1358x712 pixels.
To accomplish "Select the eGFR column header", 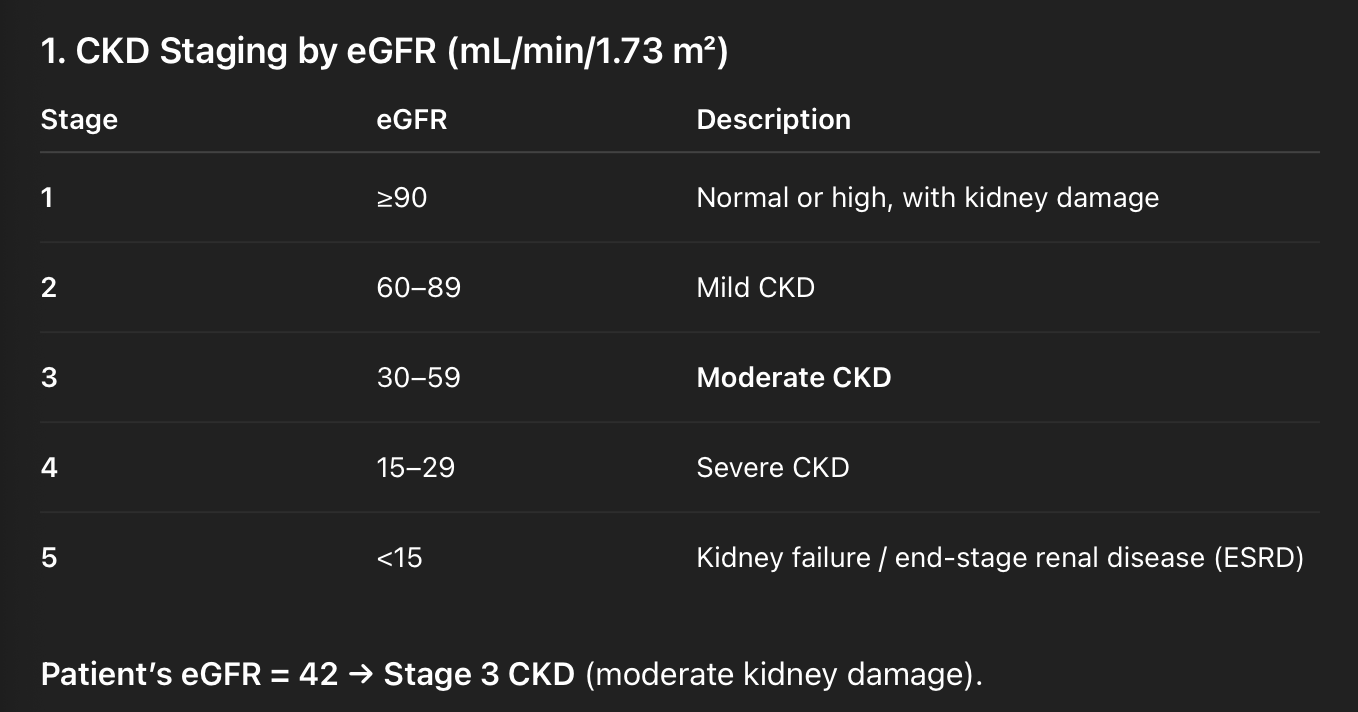I will pos(411,120).
